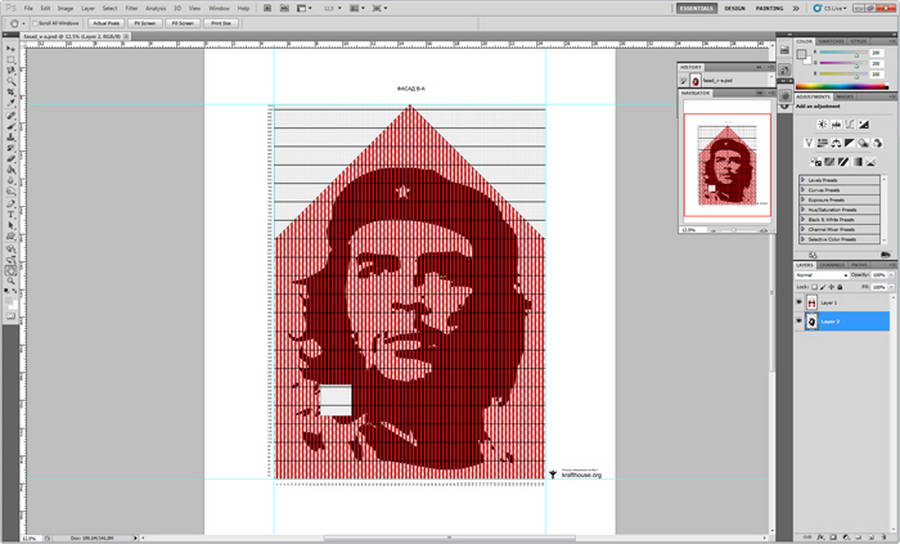
Task: Open the Arrange Documents dropdown
Action: point(356,8)
